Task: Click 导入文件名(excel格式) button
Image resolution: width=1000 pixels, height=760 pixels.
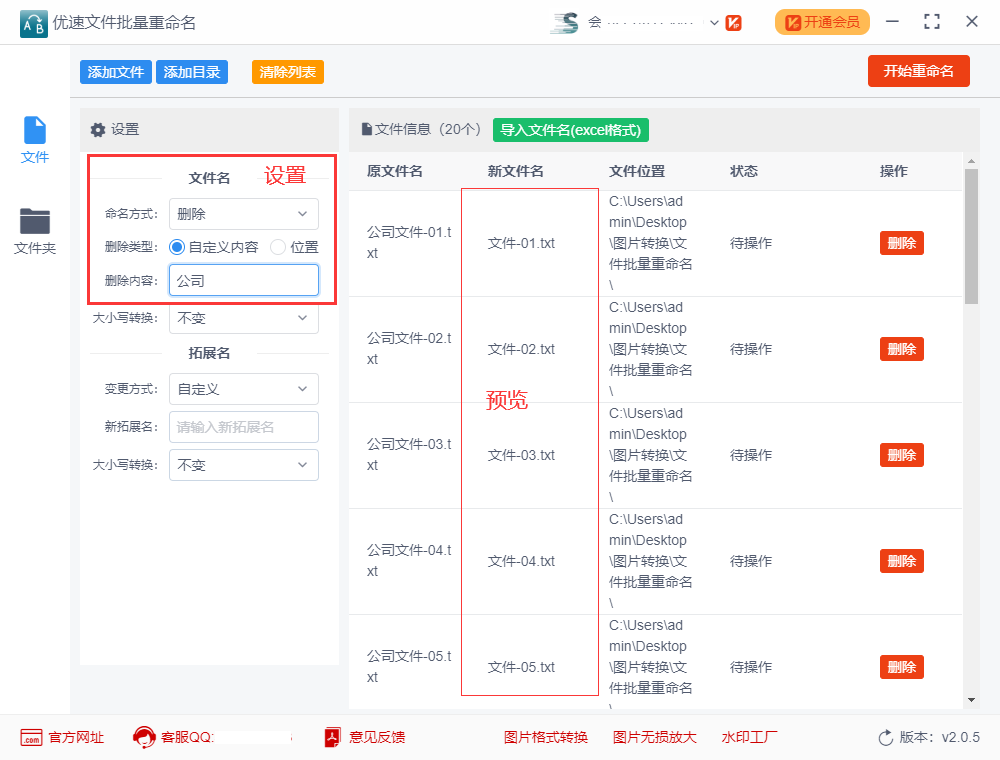Action: 570,130
